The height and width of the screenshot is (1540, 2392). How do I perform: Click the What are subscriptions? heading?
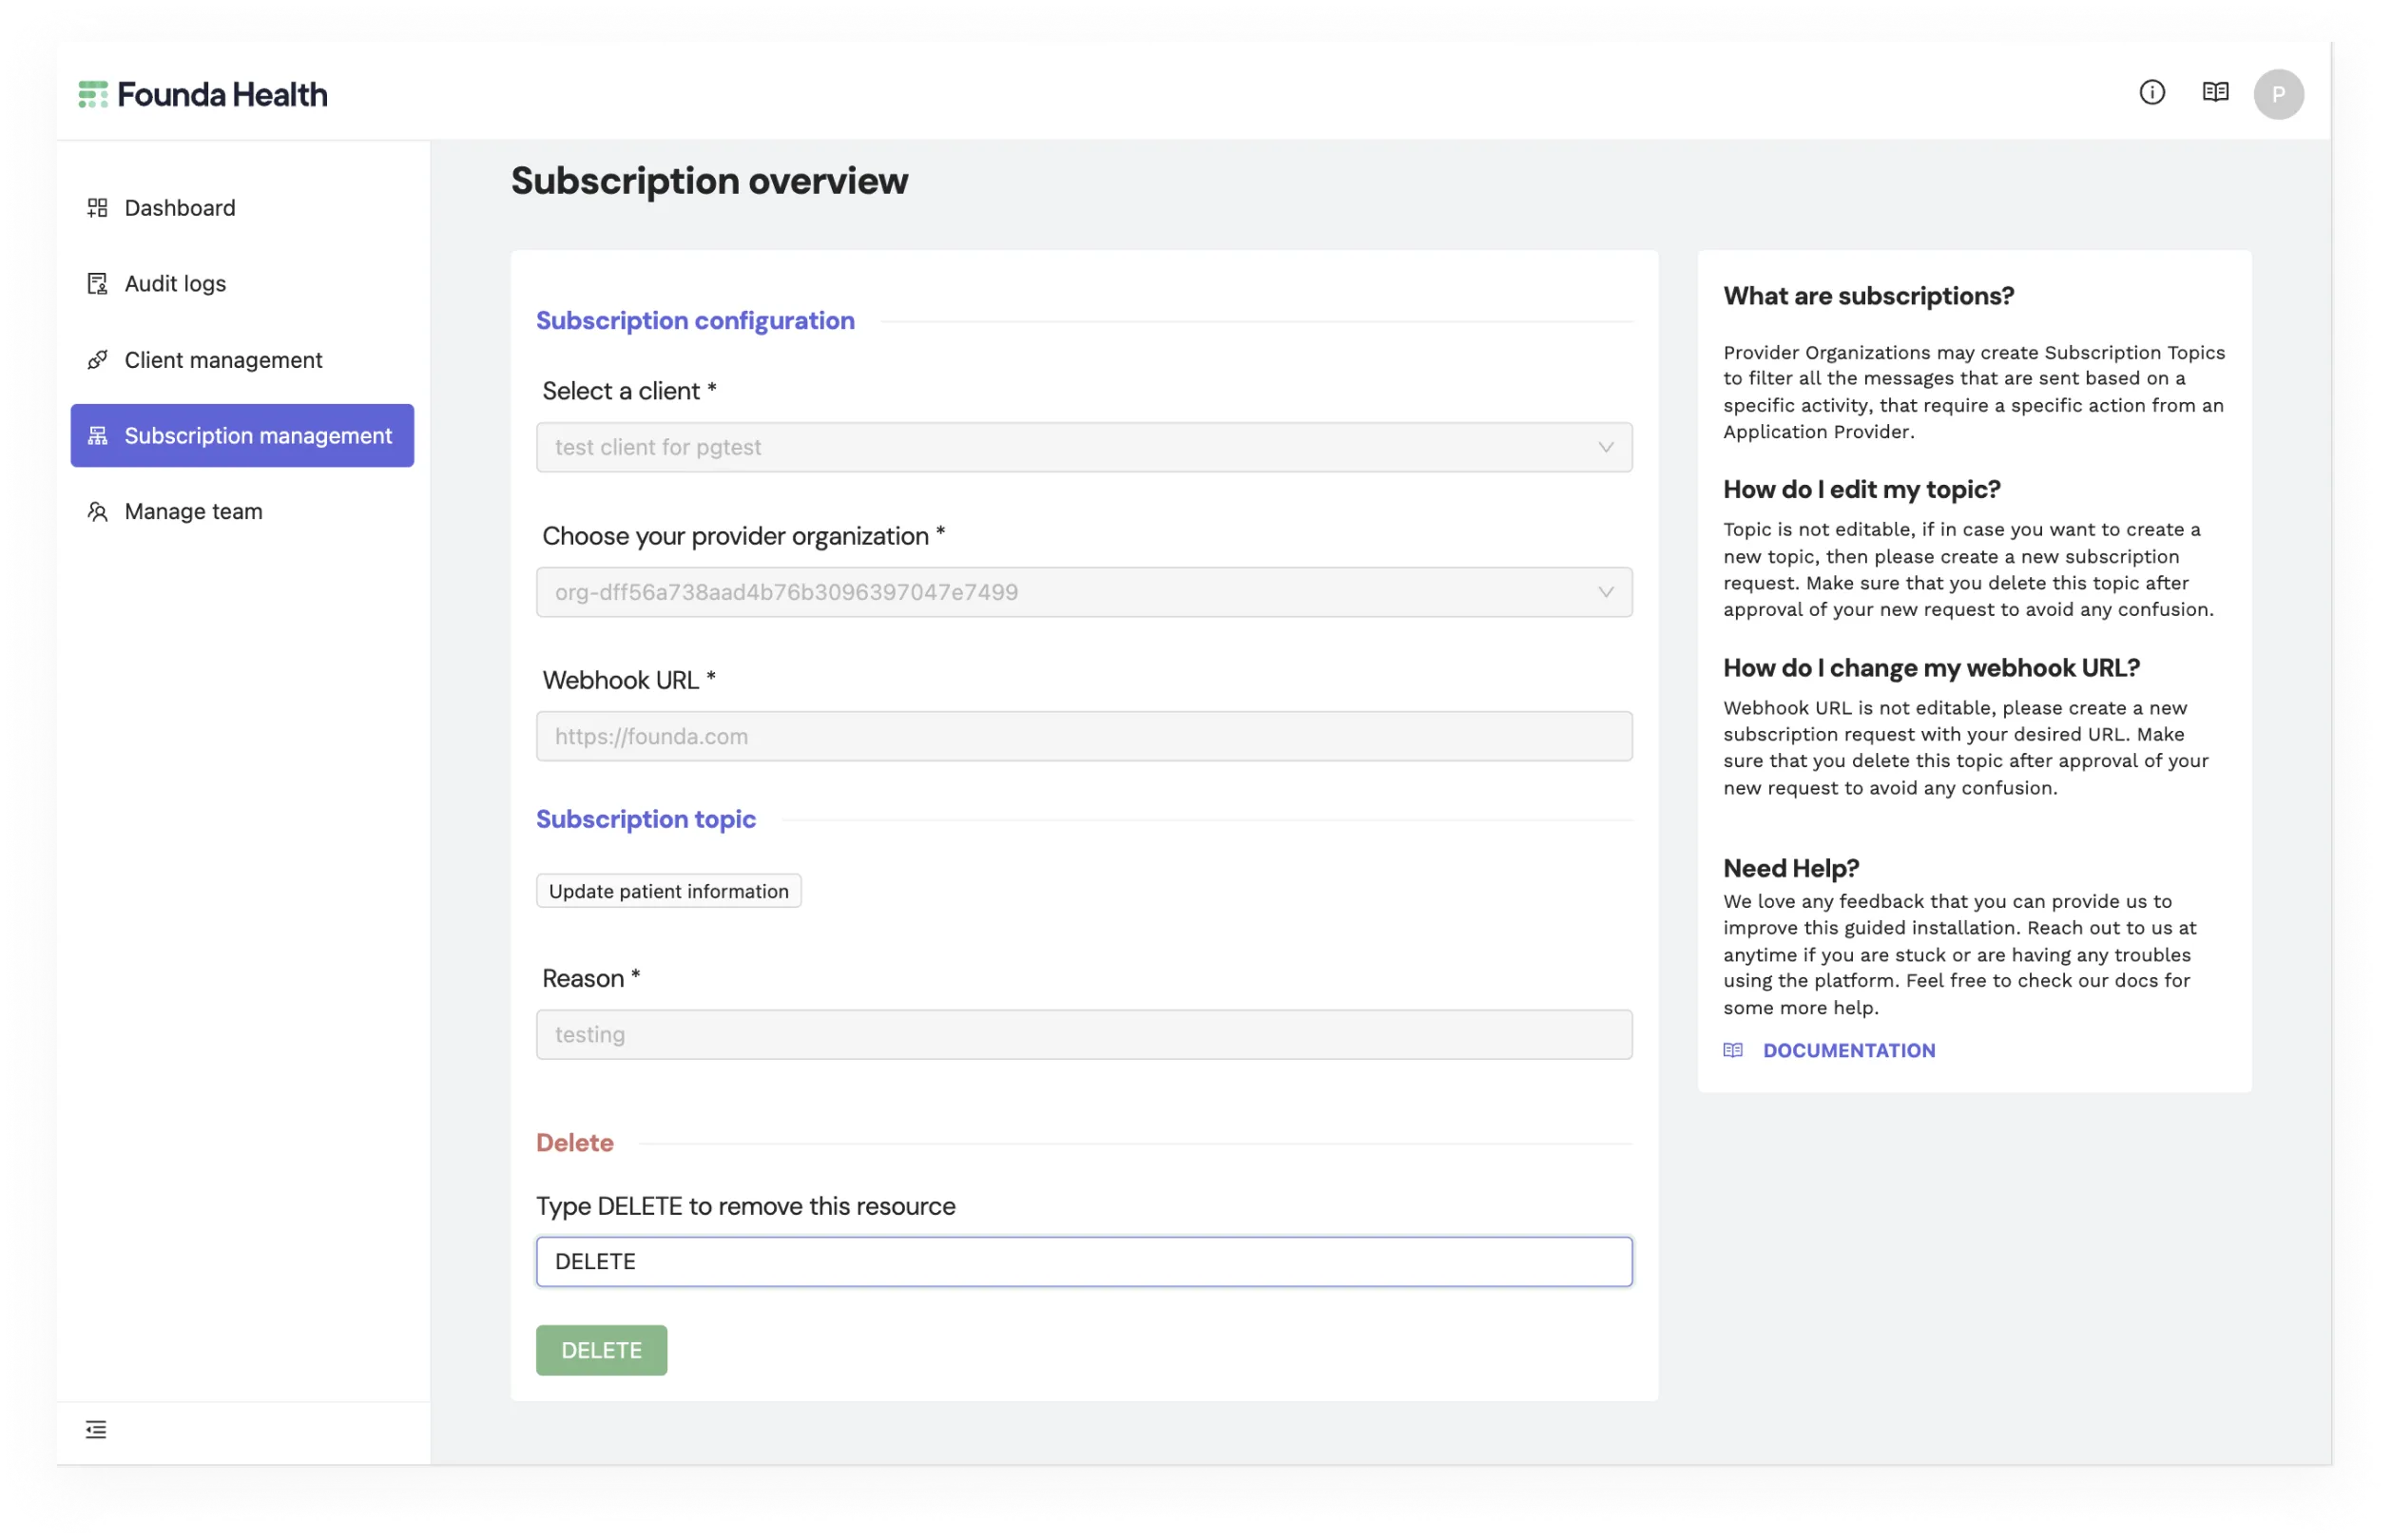[1868, 296]
